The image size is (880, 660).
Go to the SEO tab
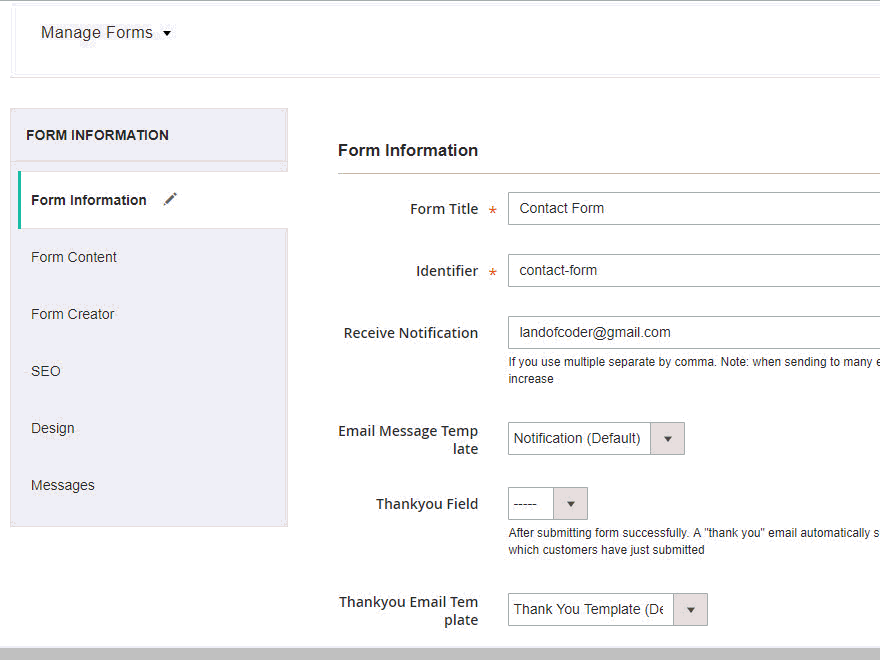pyautogui.click(x=46, y=371)
